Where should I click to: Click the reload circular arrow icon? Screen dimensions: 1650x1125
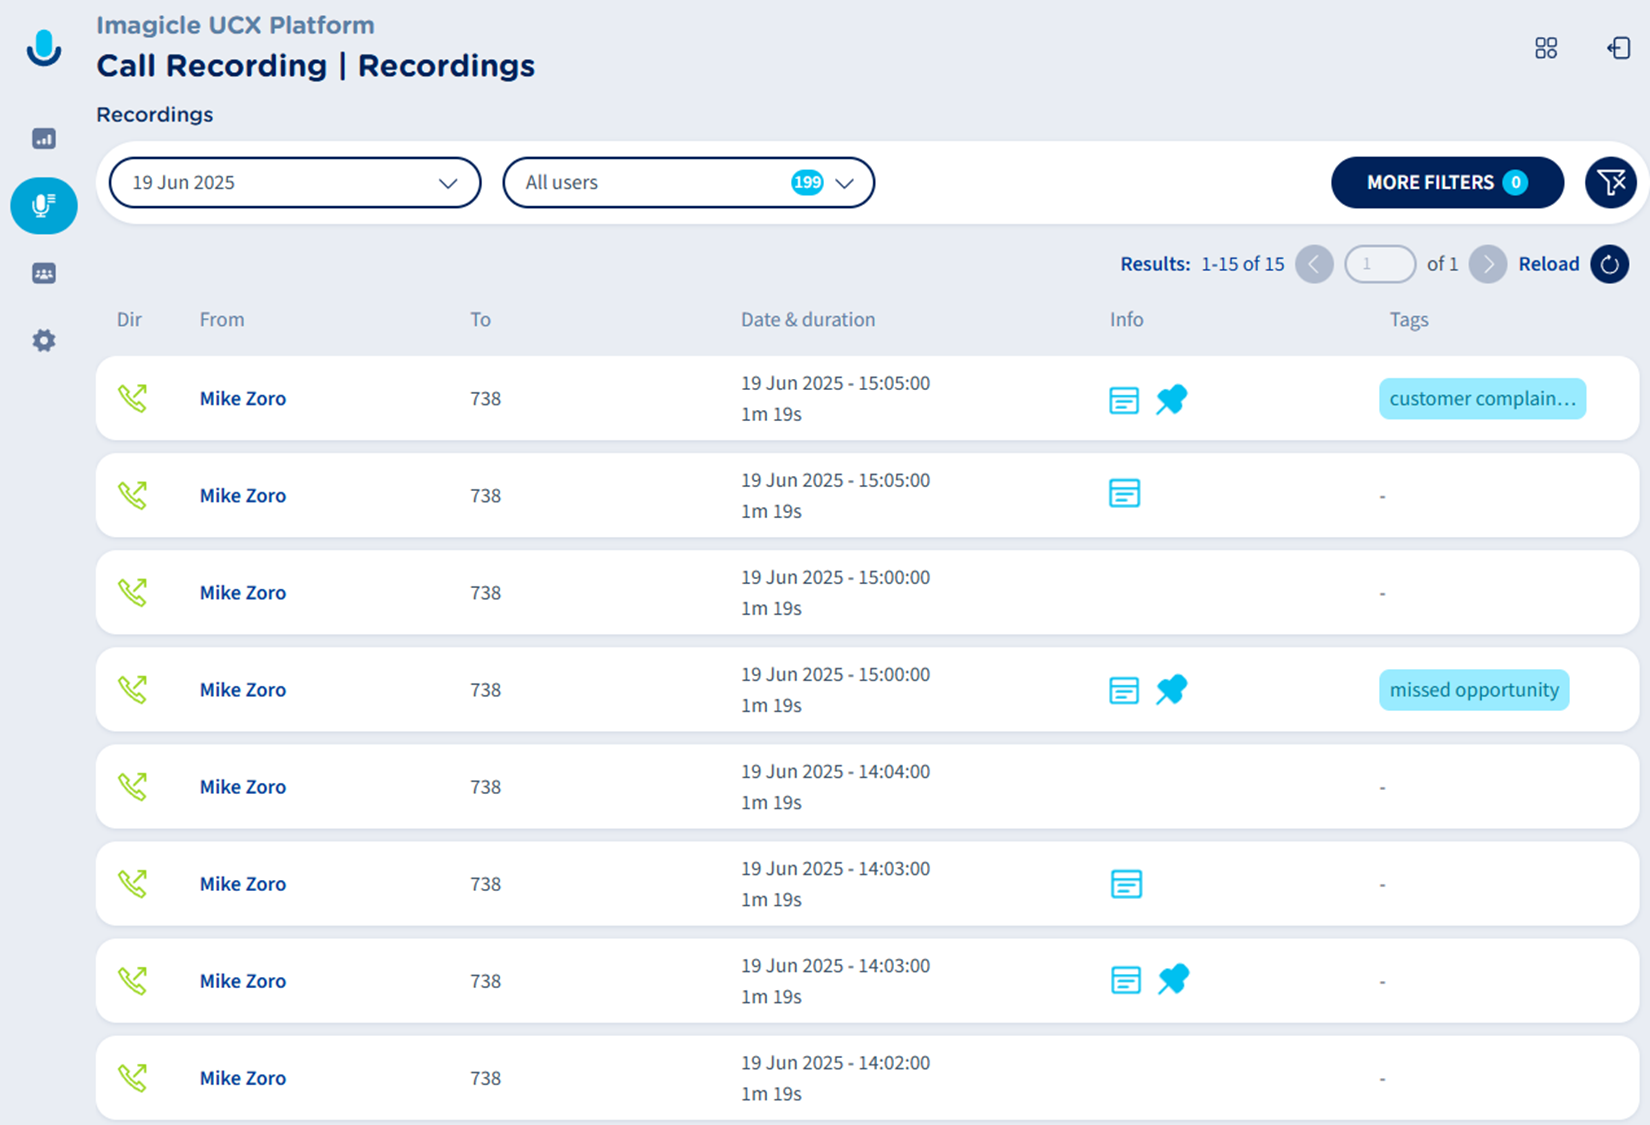point(1609,264)
